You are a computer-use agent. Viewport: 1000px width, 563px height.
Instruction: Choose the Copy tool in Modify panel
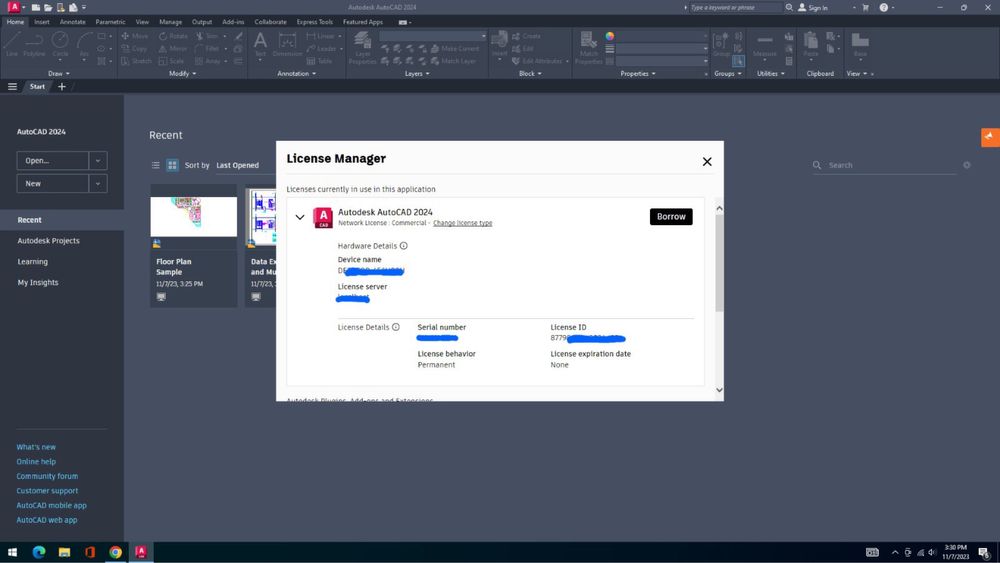(x=134, y=48)
